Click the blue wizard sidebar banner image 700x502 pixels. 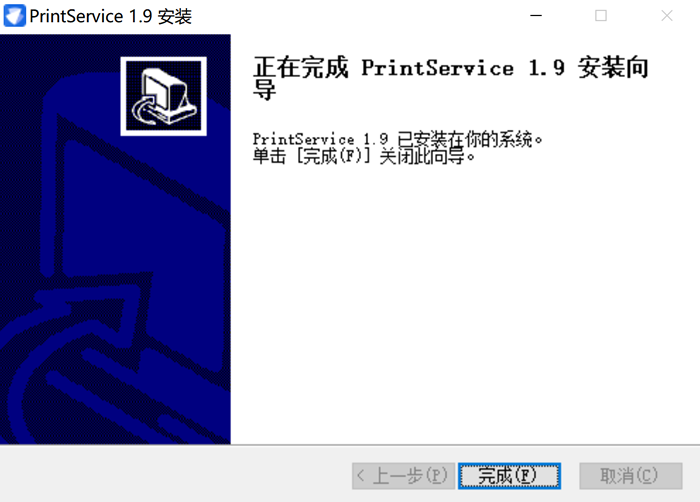tap(115, 239)
